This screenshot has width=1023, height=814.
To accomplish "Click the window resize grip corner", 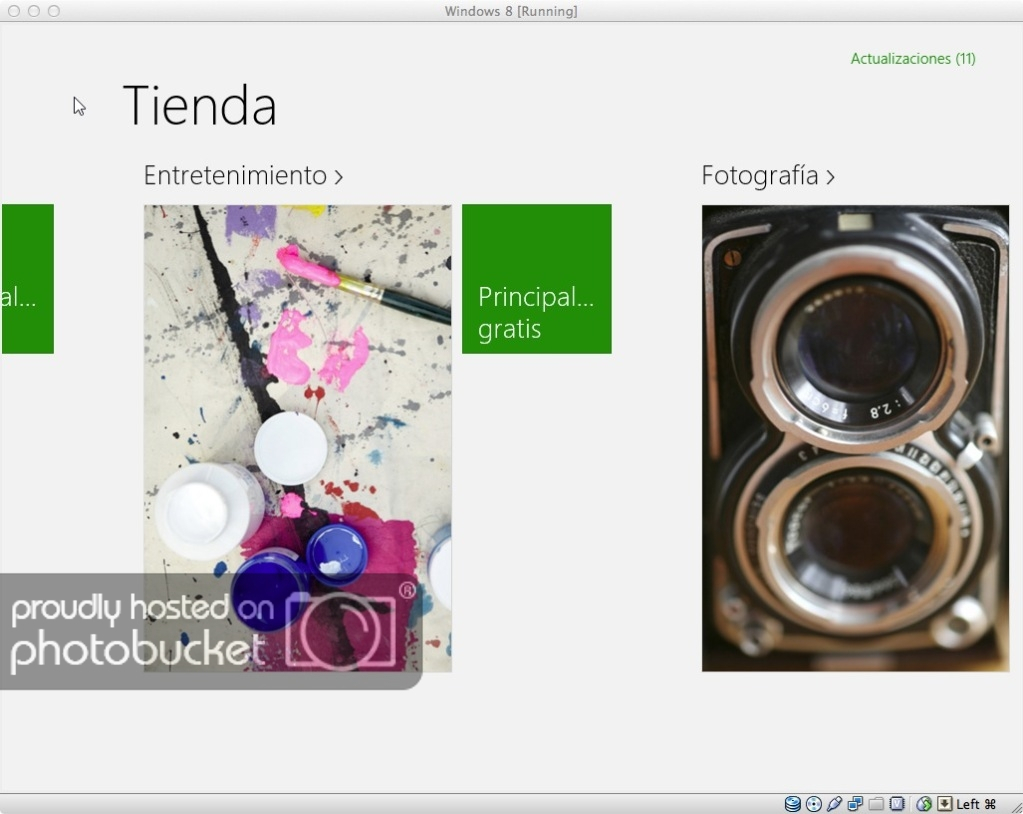I will [x=1013, y=805].
